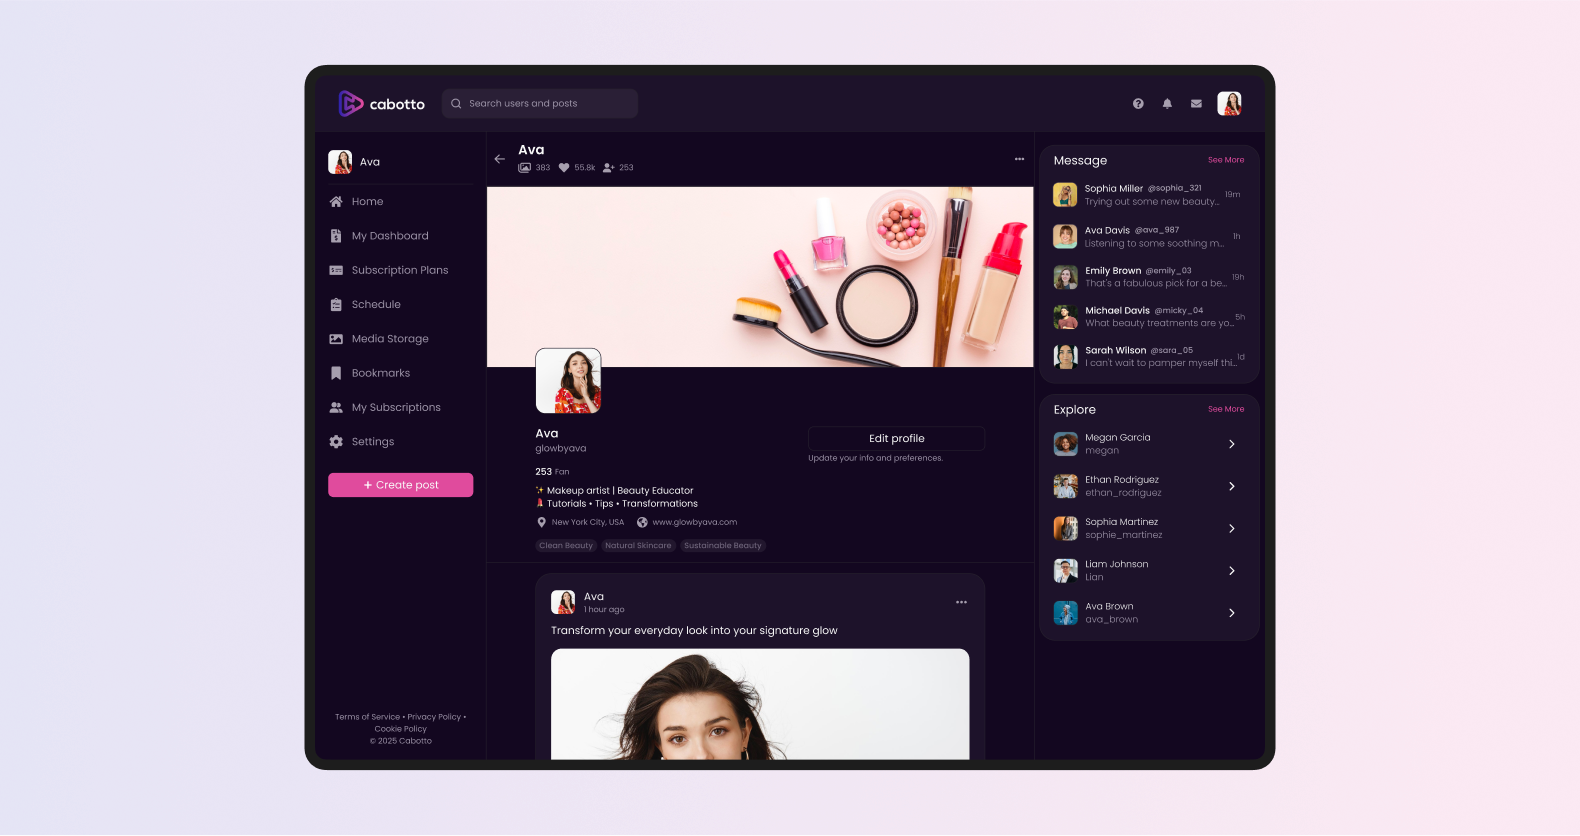Open Sophia Miller message
This screenshot has height=836, width=1580.
(1148, 195)
